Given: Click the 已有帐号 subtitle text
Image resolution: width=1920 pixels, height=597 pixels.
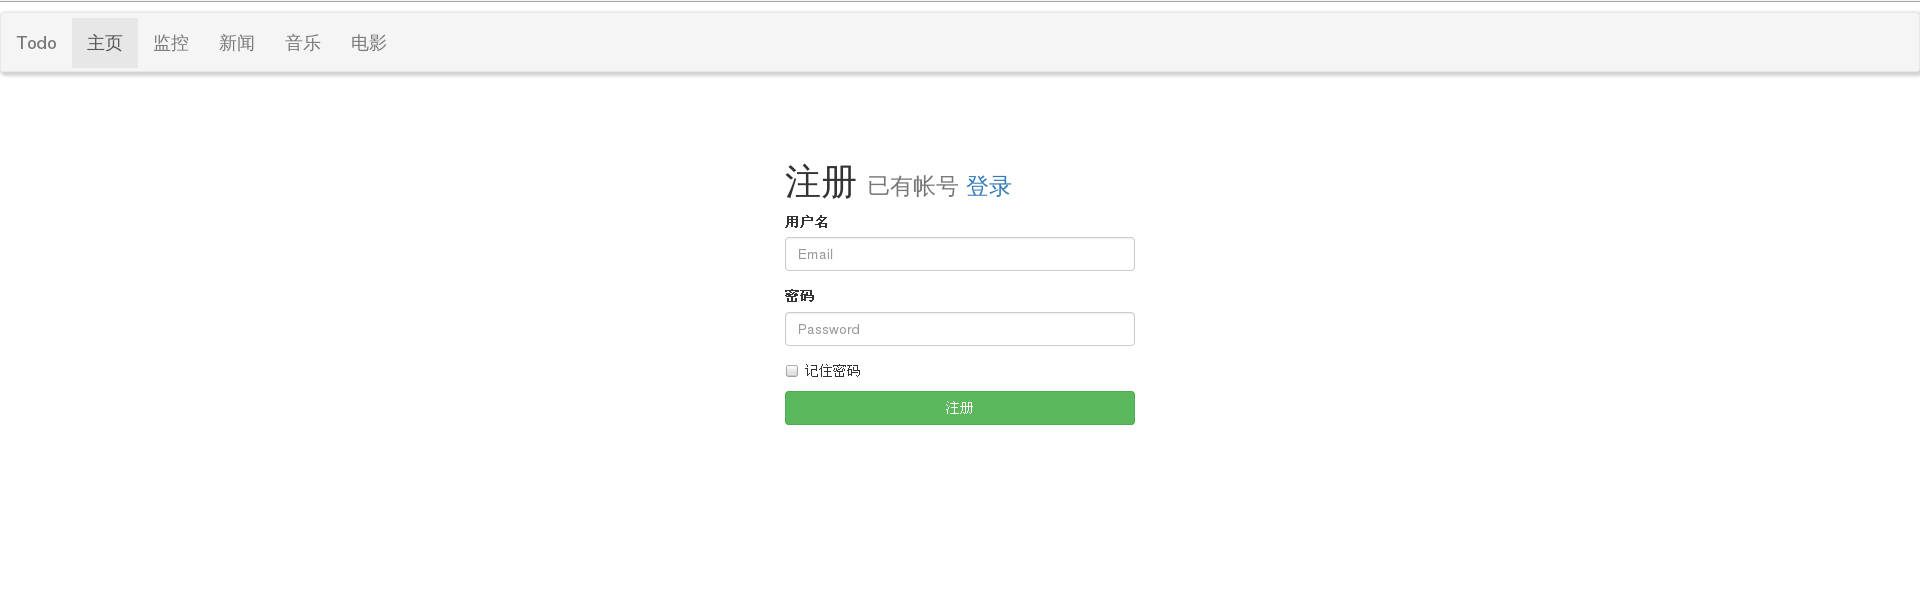Looking at the screenshot, I should [913, 186].
